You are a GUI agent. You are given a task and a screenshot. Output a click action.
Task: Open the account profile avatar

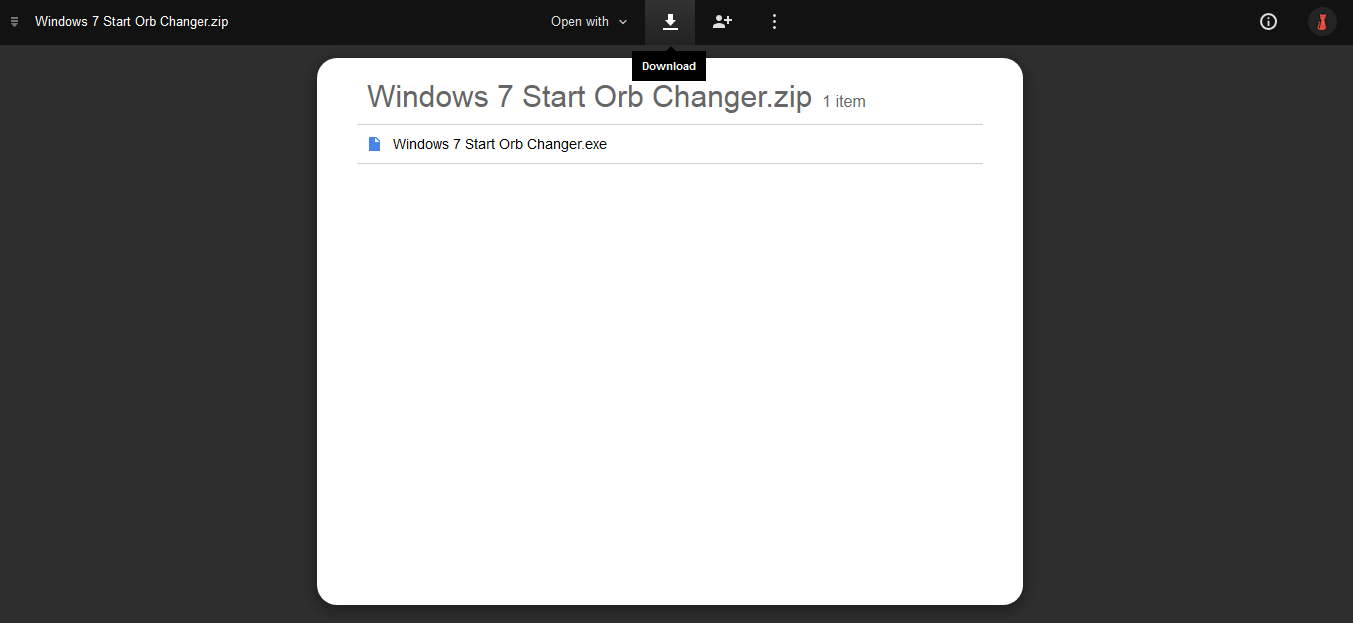[x=1322, y=22]
